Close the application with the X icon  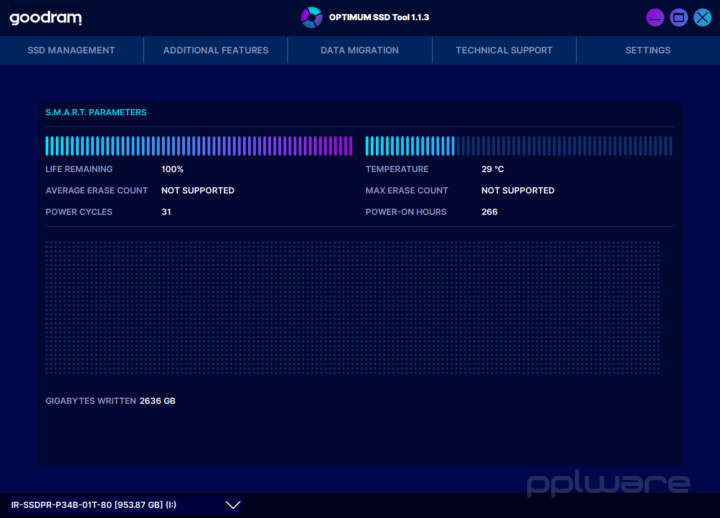tap(702, 18)
